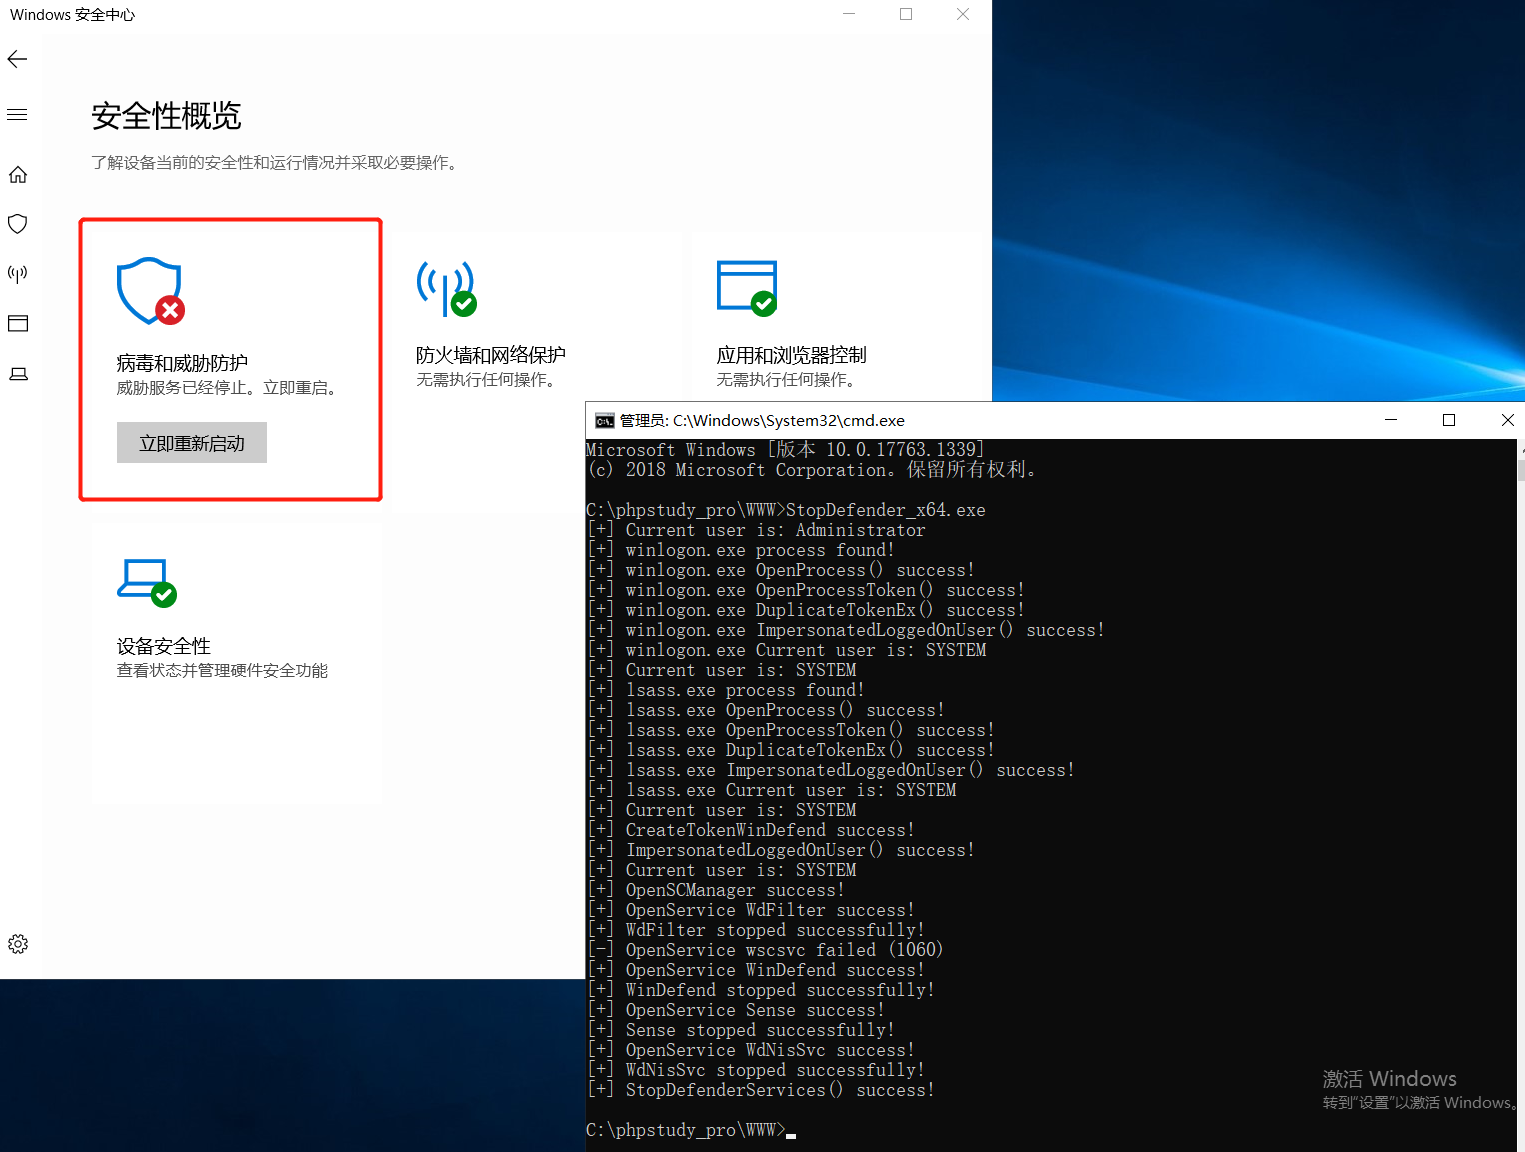Click the green-check wireless icon on firewall card
The height and width of the screenshot is (1152, 1525).
tap(447, 288)
